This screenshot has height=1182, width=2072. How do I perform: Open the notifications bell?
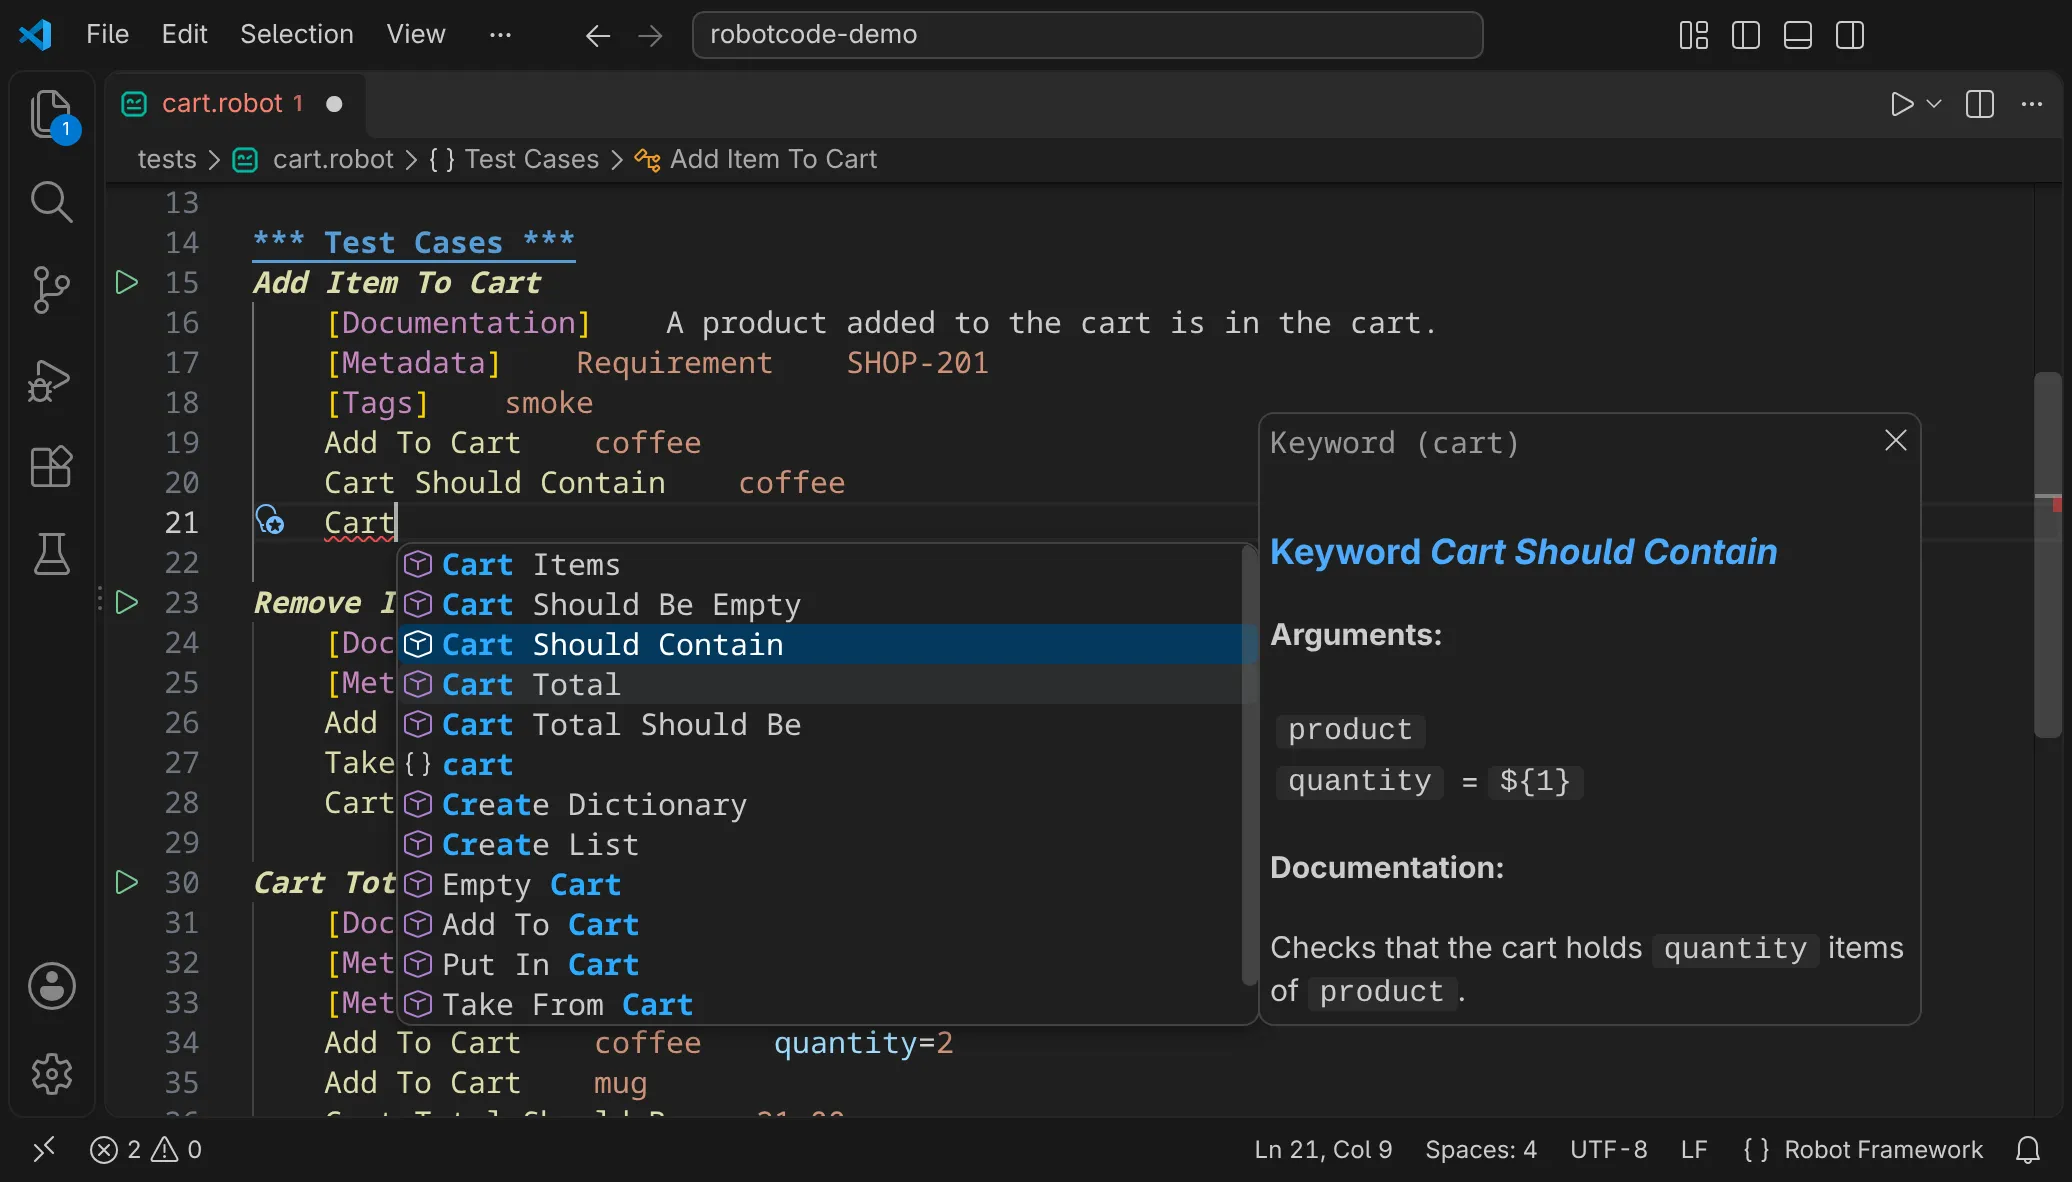(x=2028, y=1150)
